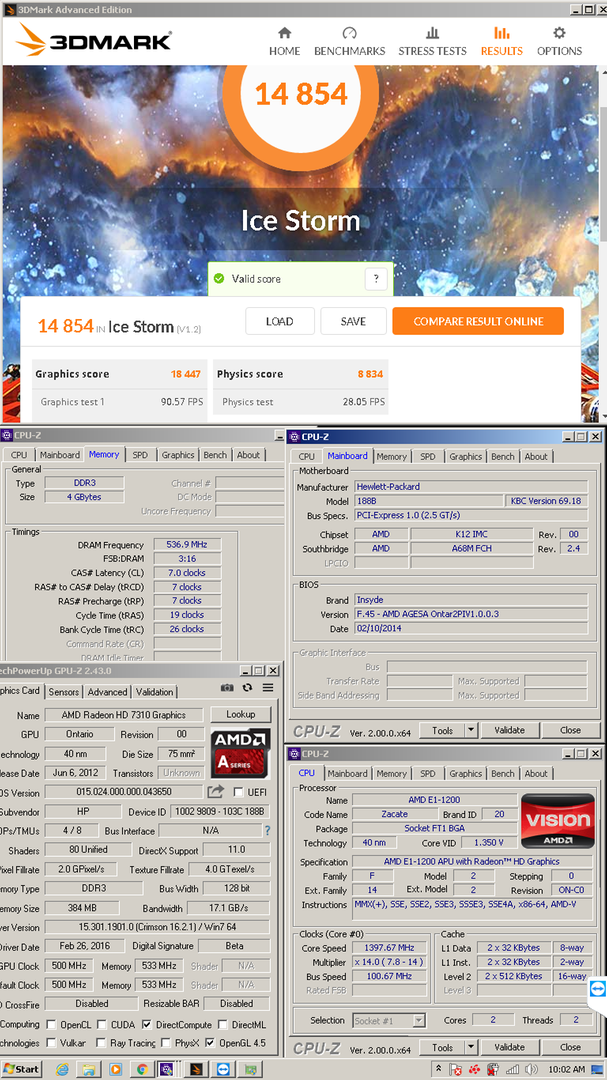Click Close in the bottom CPU-Z window
Screen dimensions: 607x1080
pyautogui.click(x=570, y=1047)
